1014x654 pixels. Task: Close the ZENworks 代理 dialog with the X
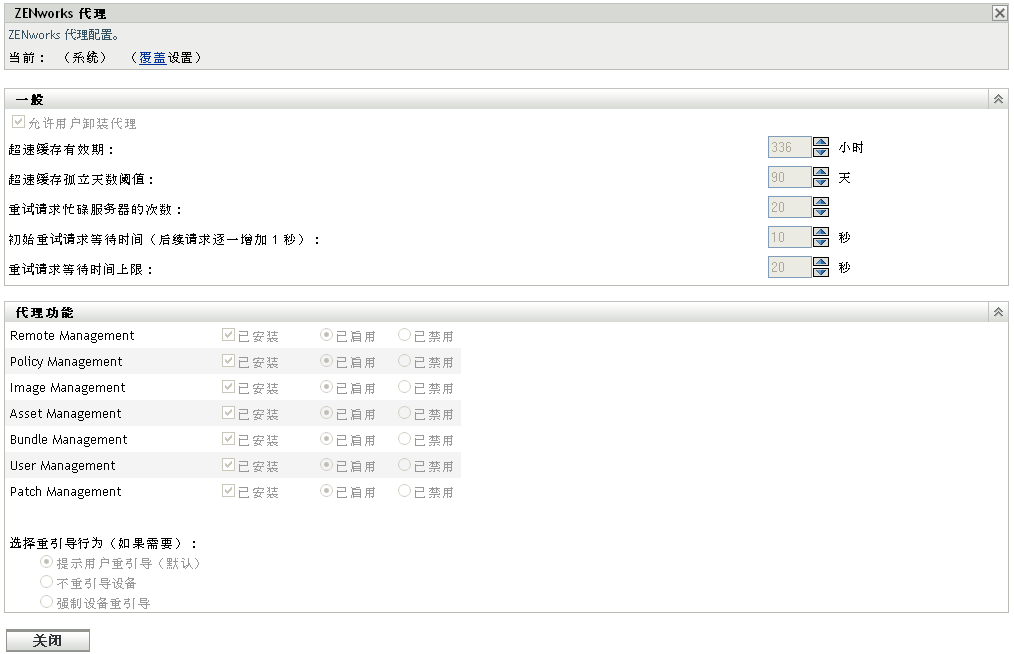pyautogui.click(x=1002, y=13)
